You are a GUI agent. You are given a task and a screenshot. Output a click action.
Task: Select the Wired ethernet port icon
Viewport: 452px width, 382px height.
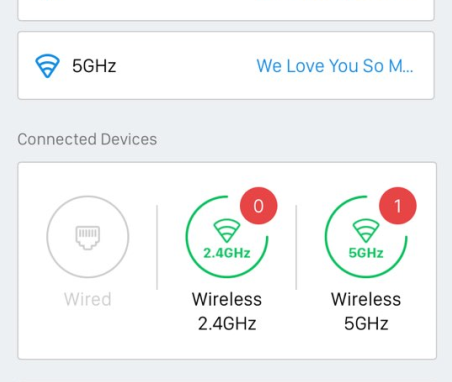88,237
